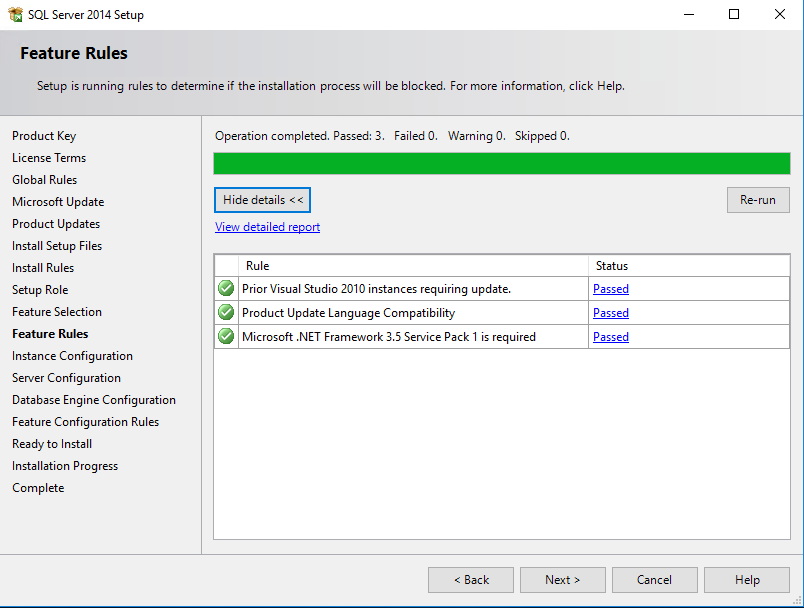Viewport: 804px width, 608px height.
Task: Minimize the SQL Server 2014 Setup window
Action: click(689, 14)
